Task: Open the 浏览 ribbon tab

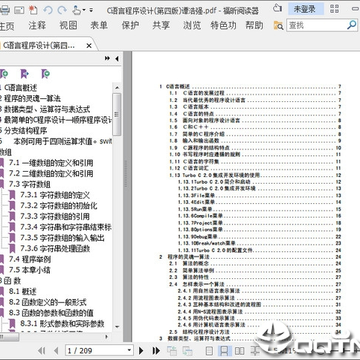Action: coord(192,25)
